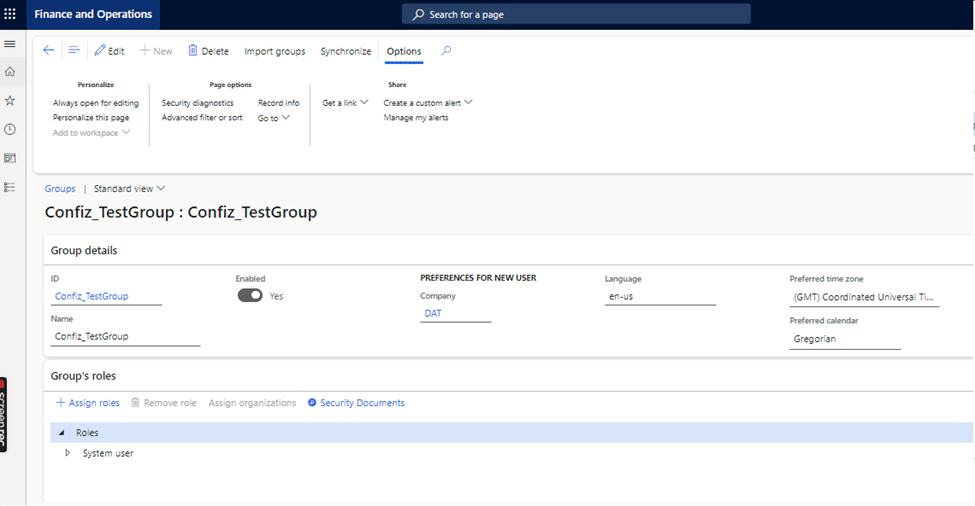Open Recent clock icon in the sidebar
This screenshot has height=506, width=975.
[x=10, y=129]
